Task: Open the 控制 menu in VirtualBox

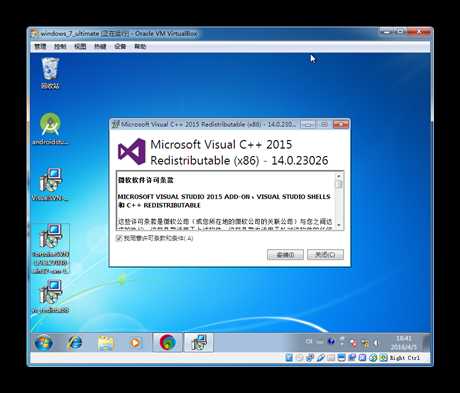Action: pyautogui.click(x=60, y=46)
